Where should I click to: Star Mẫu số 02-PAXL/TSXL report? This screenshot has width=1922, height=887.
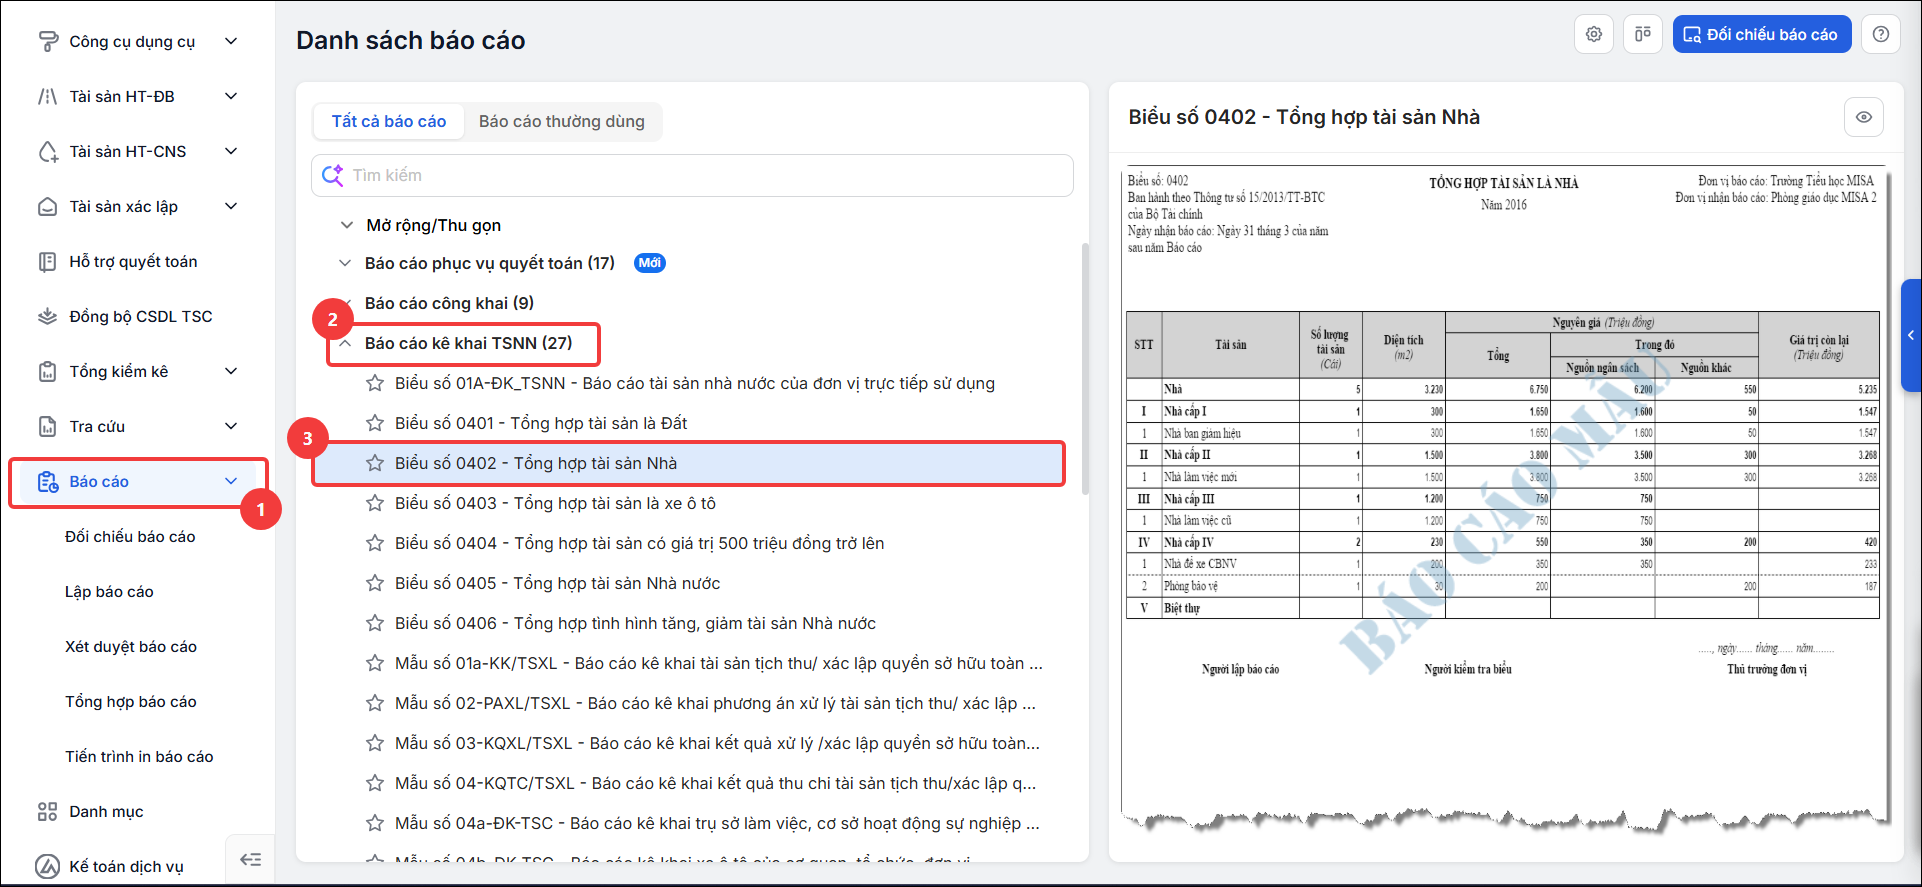coord(375,703)
